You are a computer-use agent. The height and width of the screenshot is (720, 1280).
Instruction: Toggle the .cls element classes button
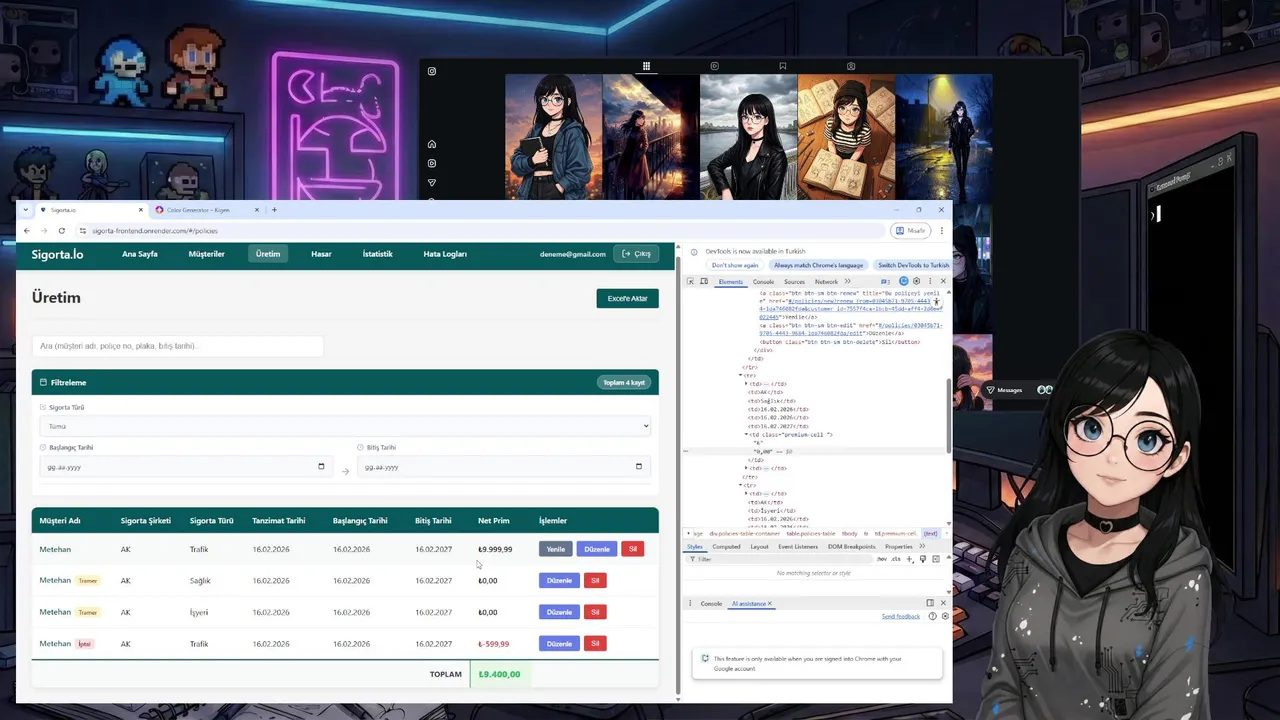click(x=895, y=559)
